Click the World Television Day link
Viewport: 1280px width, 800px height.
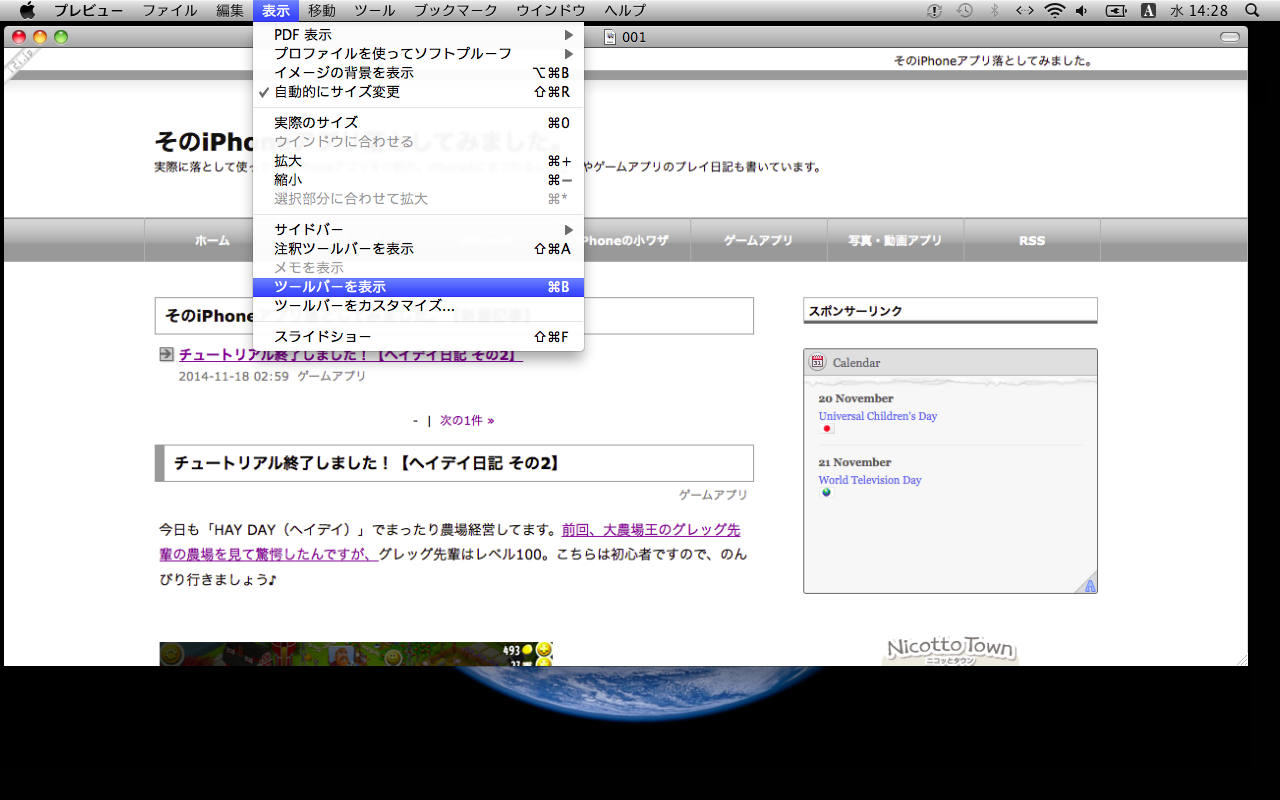(x=870, y=480)
